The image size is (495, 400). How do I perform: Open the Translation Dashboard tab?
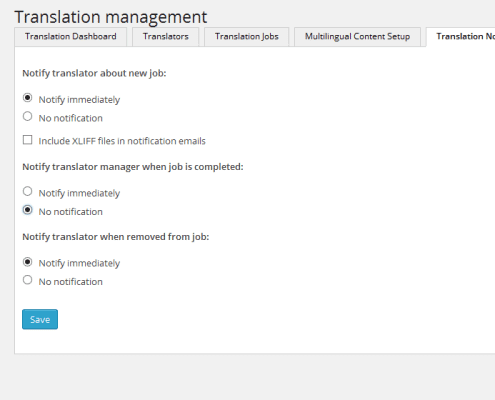tap(71, 36)
